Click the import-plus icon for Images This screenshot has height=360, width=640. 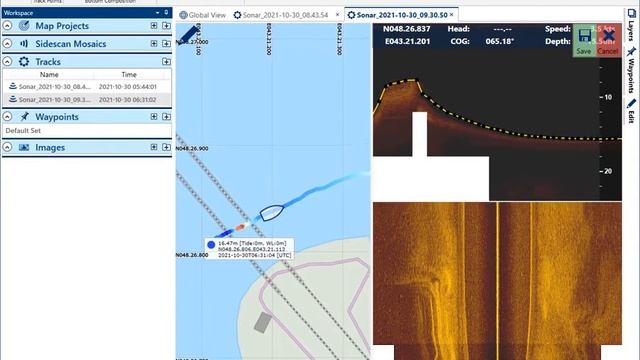tap(166, 147)
